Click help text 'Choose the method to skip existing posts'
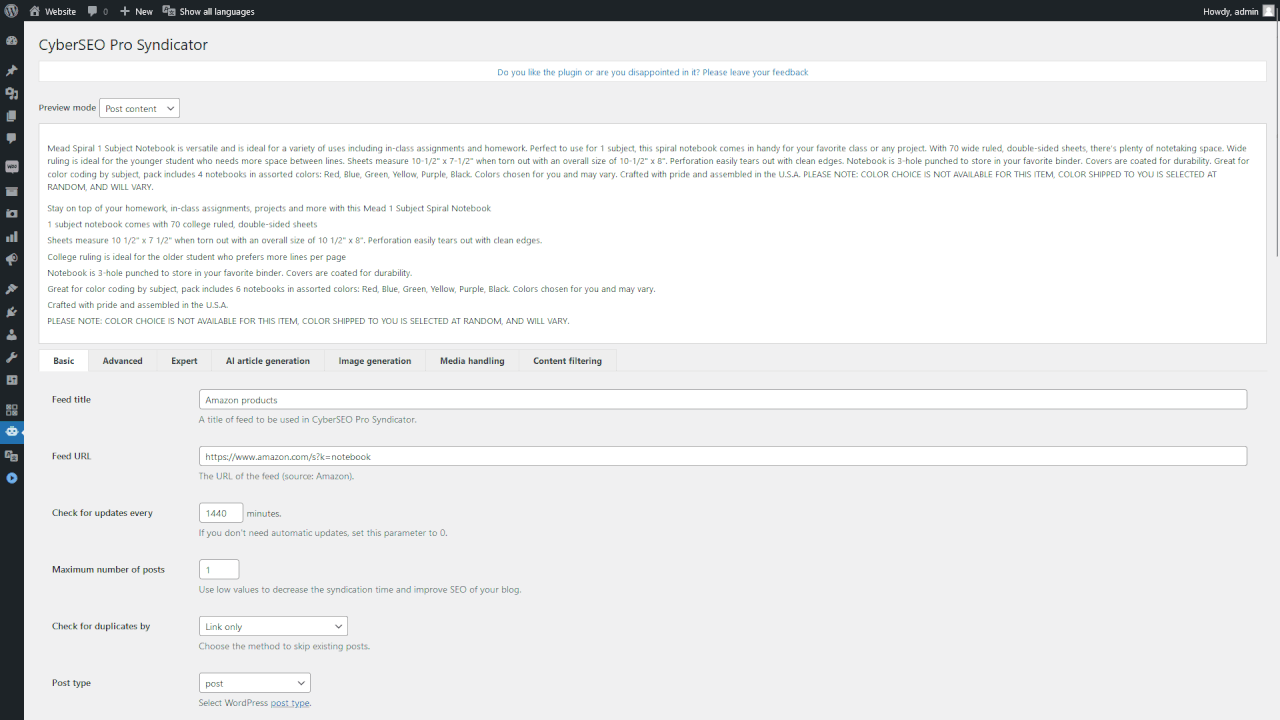This screenshot has height=720, width=1280. tap(284, 646)
